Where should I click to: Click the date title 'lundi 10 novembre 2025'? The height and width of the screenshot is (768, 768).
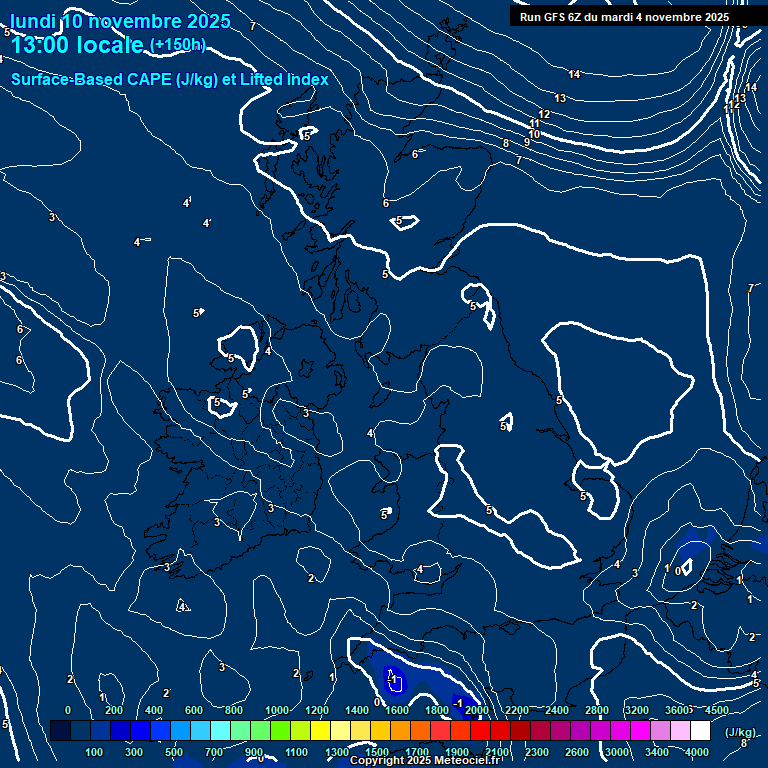(120, 22)
